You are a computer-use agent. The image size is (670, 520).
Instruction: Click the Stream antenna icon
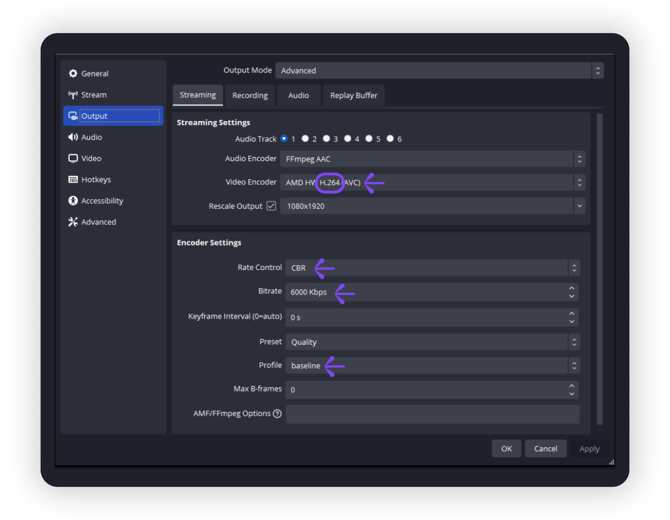(x=73, y=95)
